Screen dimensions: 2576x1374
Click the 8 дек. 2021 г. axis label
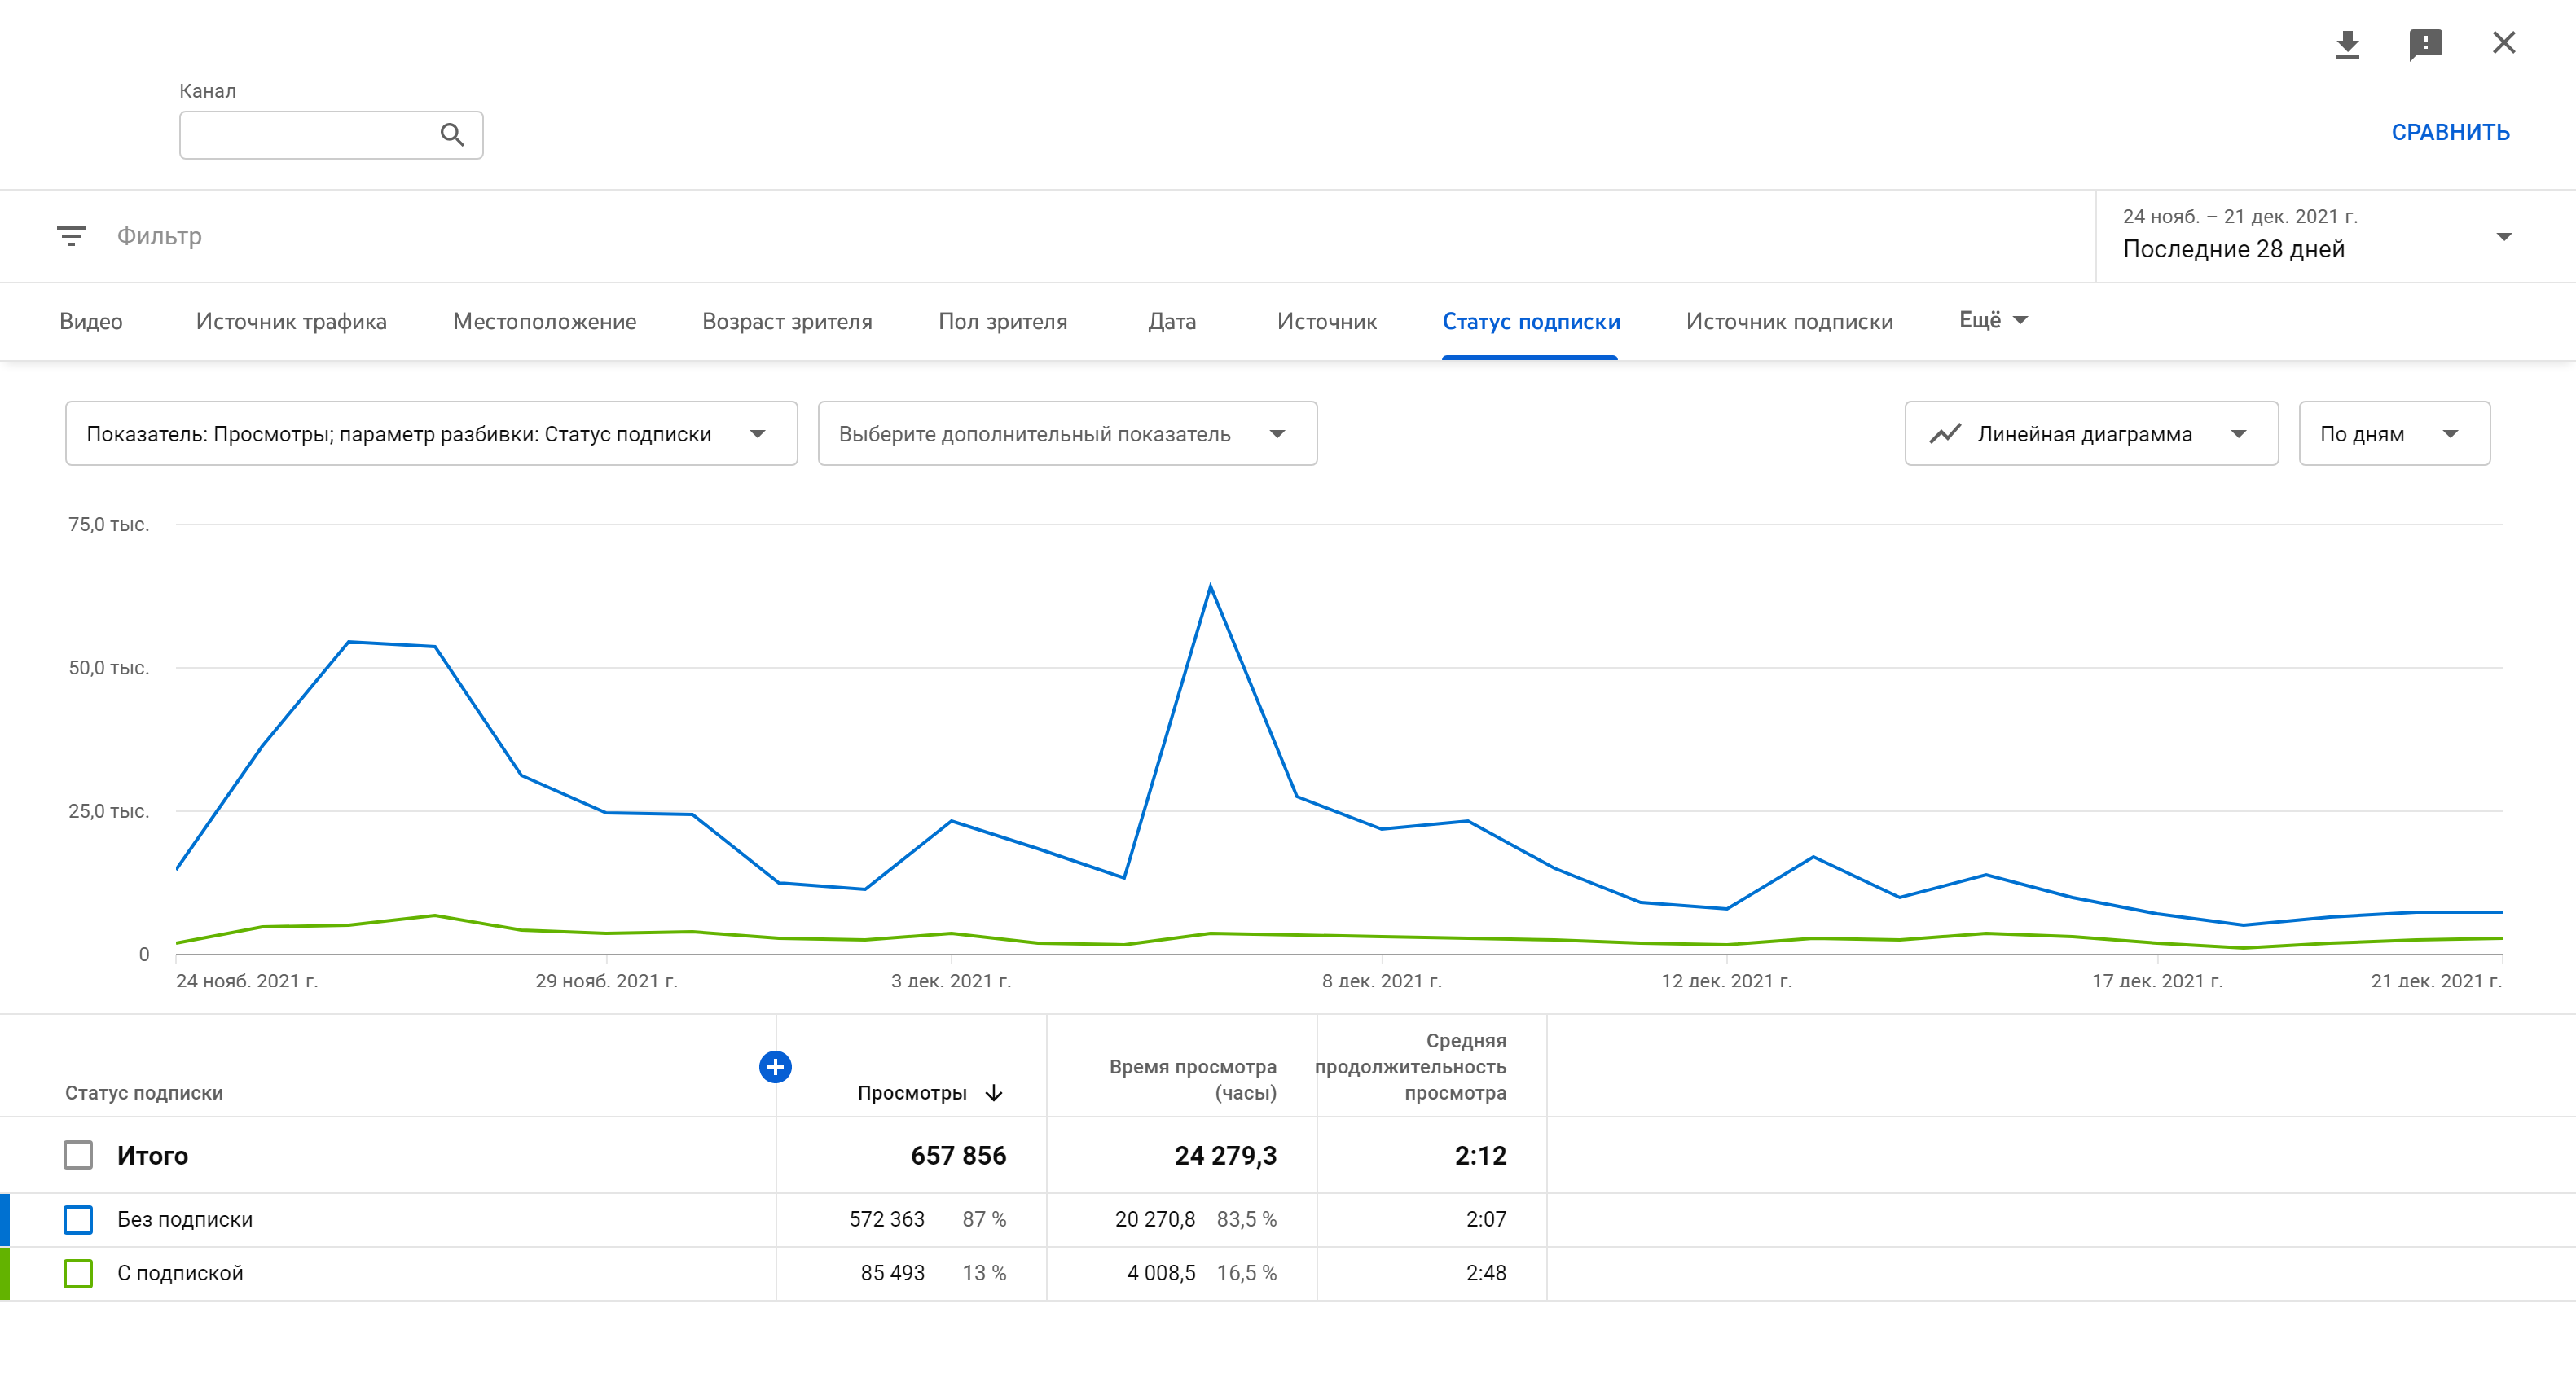1381,981
